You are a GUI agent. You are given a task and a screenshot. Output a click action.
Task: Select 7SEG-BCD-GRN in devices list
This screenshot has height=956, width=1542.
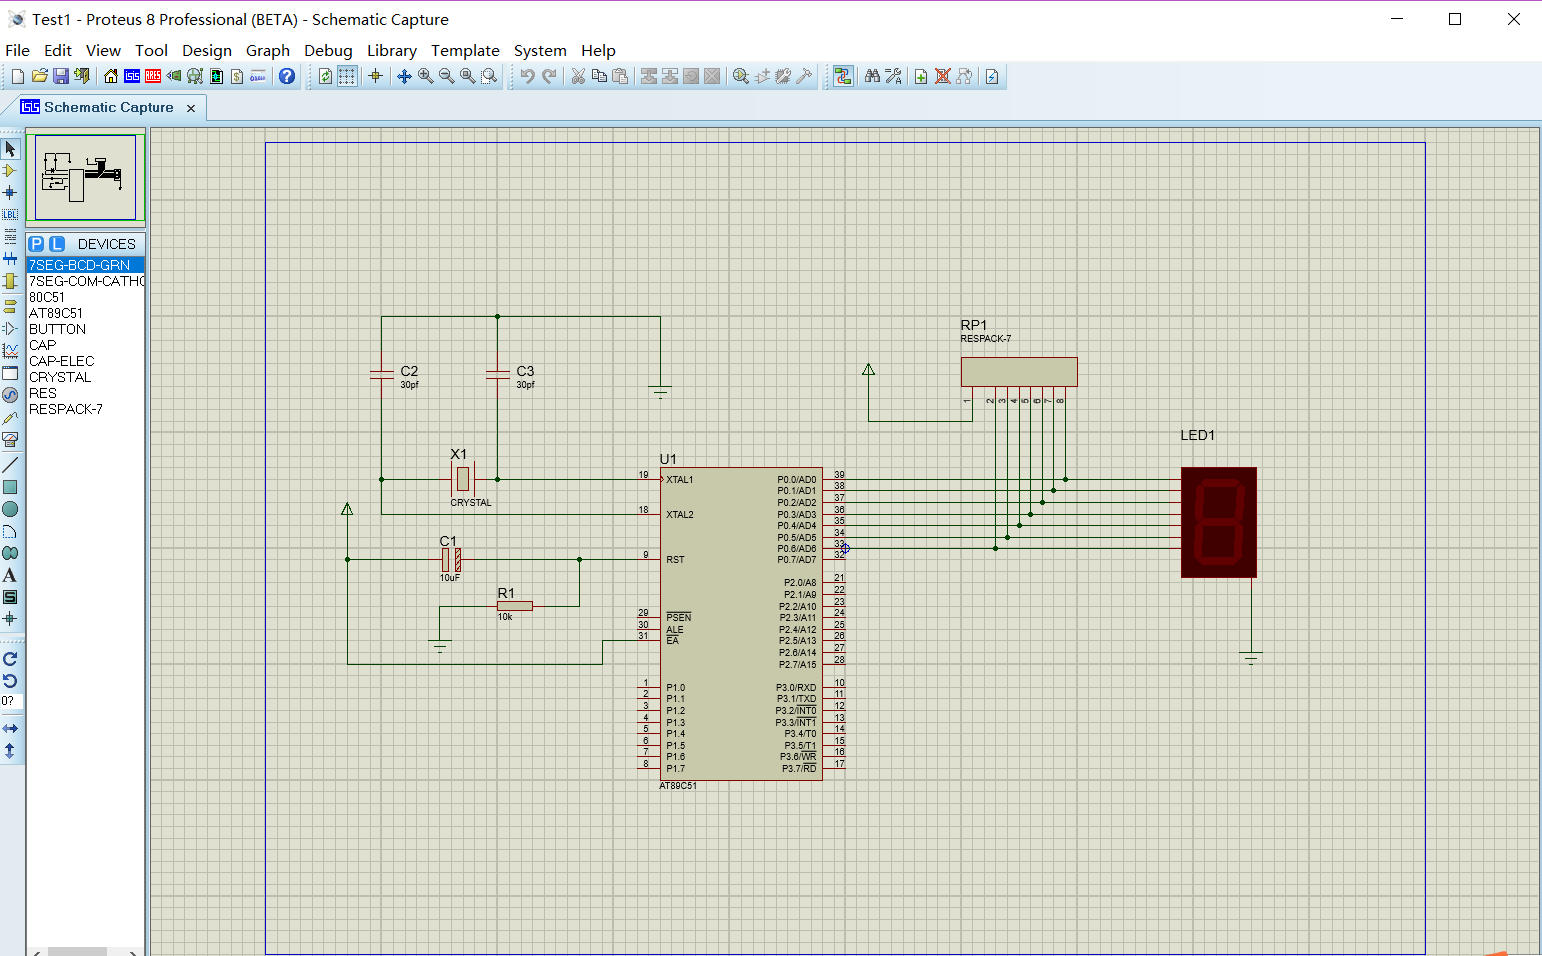coord(86,265)
